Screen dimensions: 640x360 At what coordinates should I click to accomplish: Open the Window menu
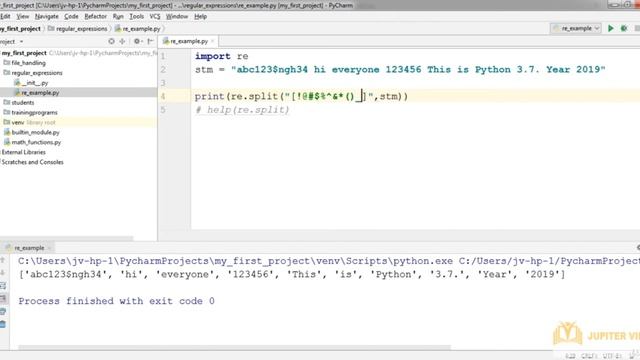coord(177,16)
